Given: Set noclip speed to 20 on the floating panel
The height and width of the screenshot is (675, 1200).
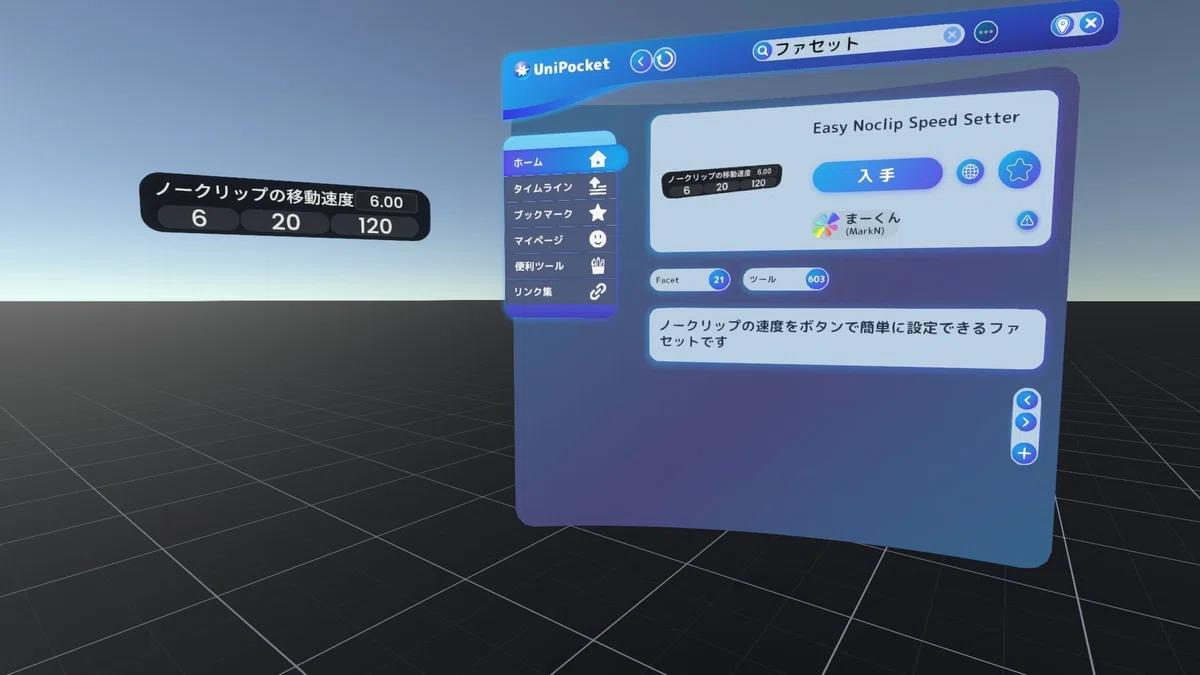Looking at the screenshot, I should pos(286,223).
